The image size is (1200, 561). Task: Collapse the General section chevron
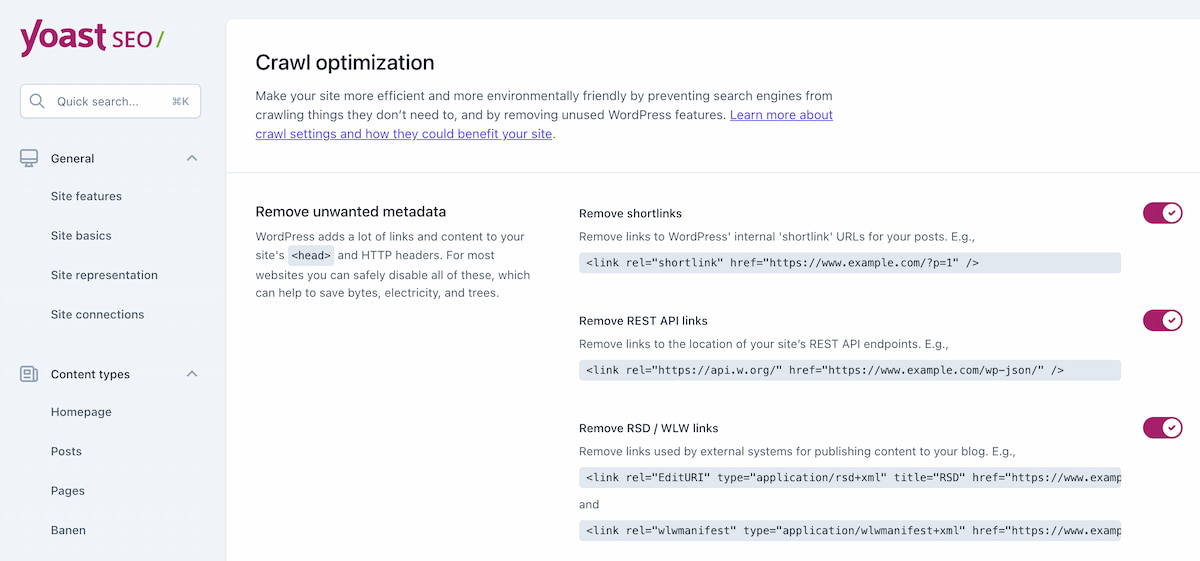[192, 158]
